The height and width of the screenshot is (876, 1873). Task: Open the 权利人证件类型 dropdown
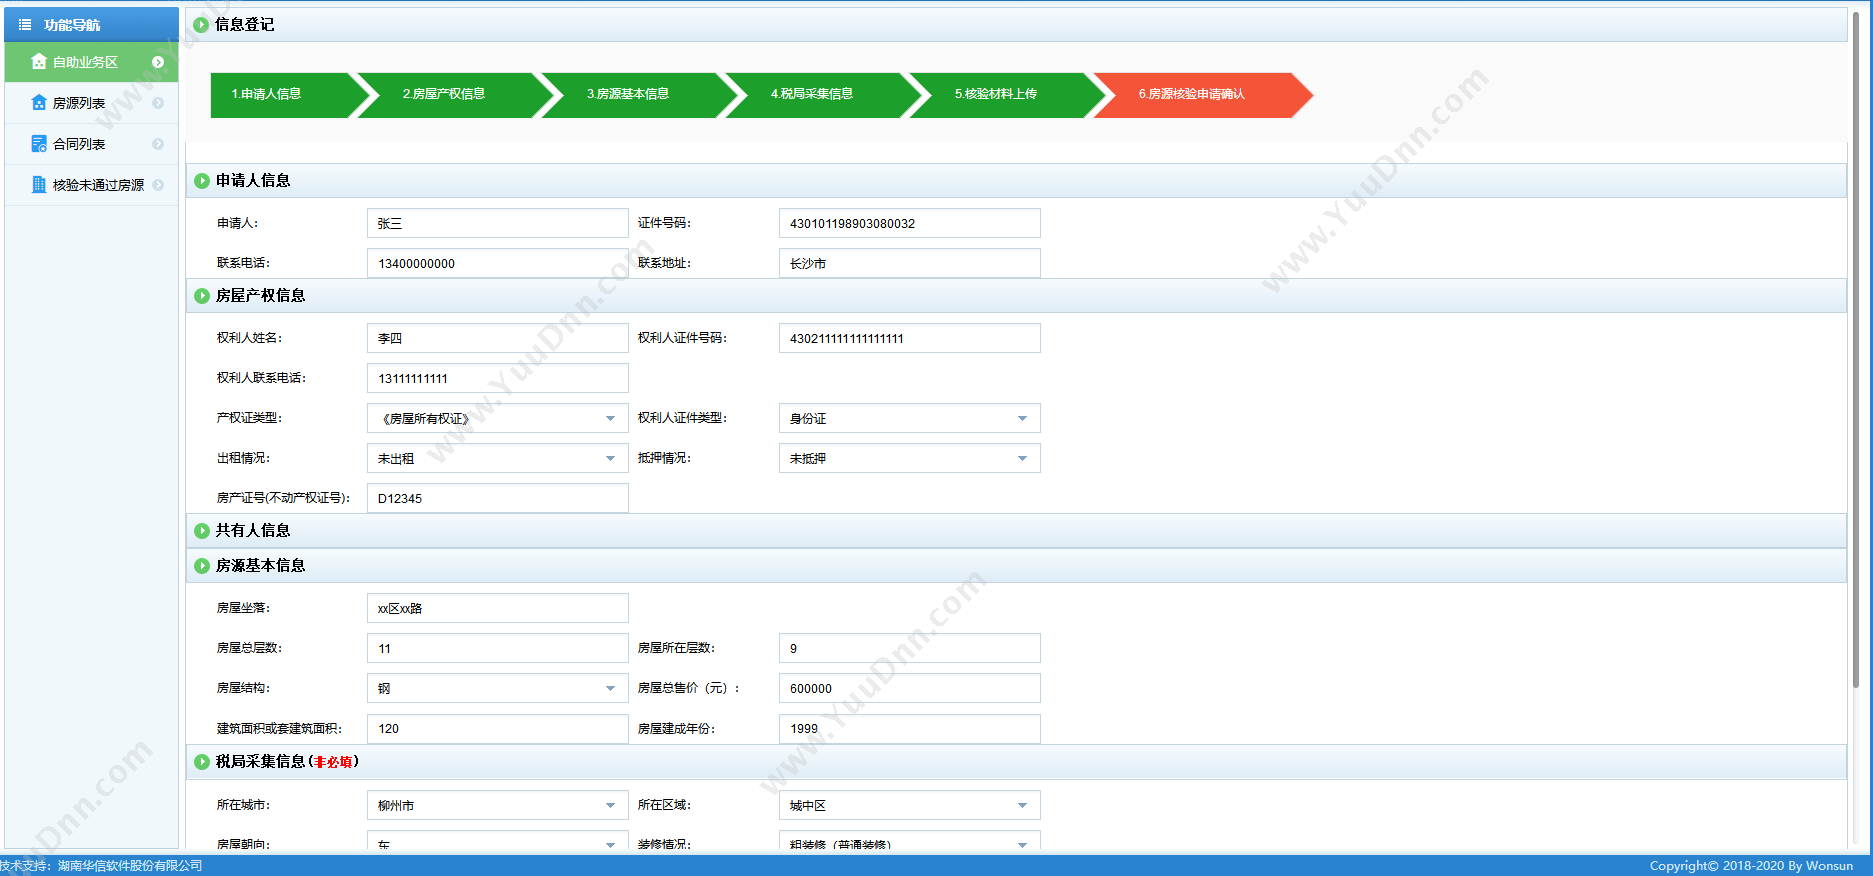pos(910,418)
